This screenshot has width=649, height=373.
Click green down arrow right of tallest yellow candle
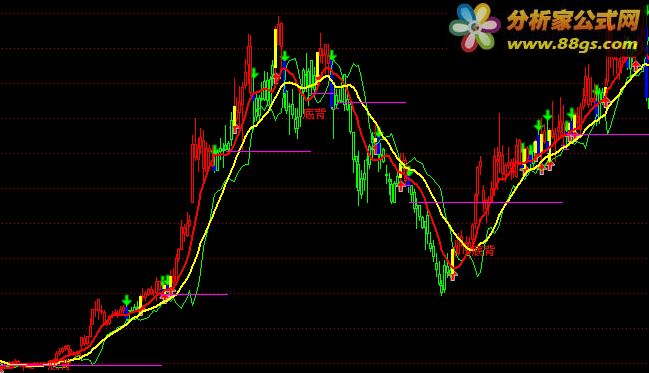pos(285,56)
